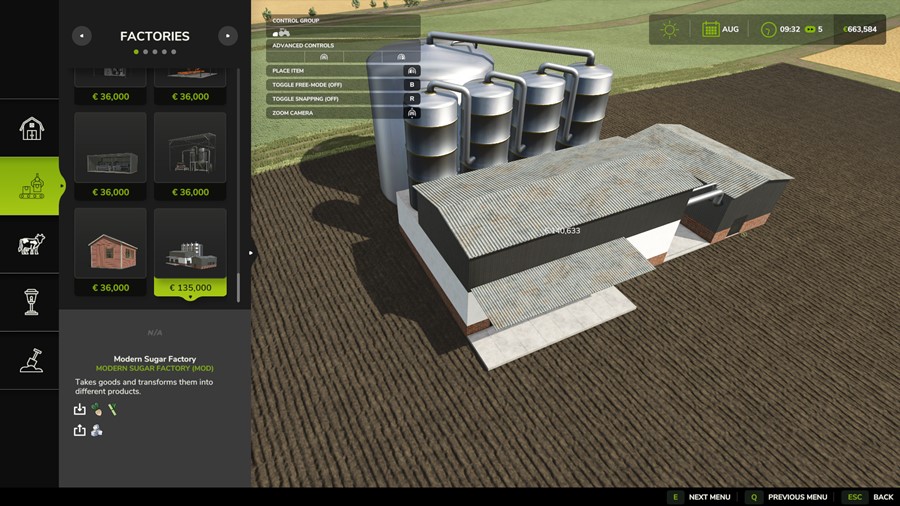Click the B key hint icon

pos(412,85)
